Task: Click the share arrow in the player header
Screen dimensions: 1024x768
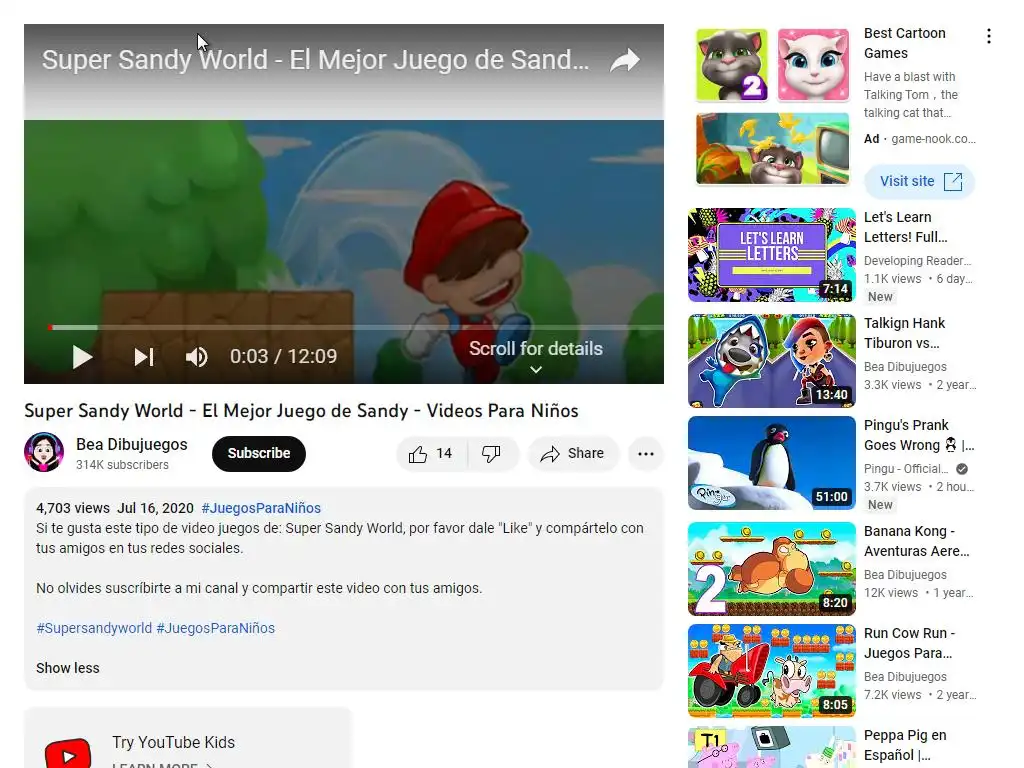Action: pos(625,60)
